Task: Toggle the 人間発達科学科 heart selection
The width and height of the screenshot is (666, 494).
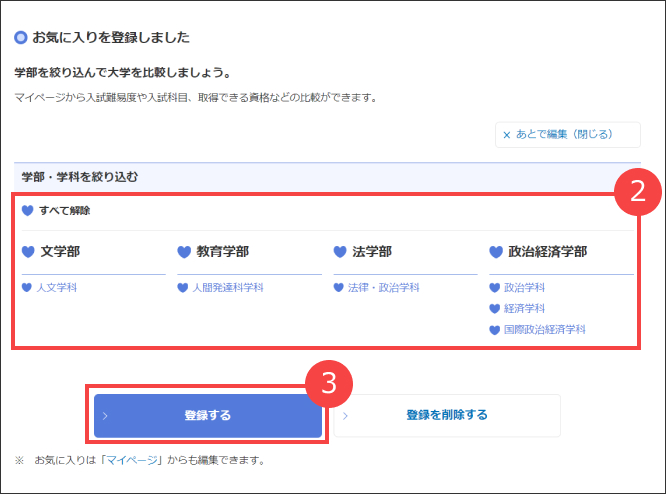Action: point(183,288)
